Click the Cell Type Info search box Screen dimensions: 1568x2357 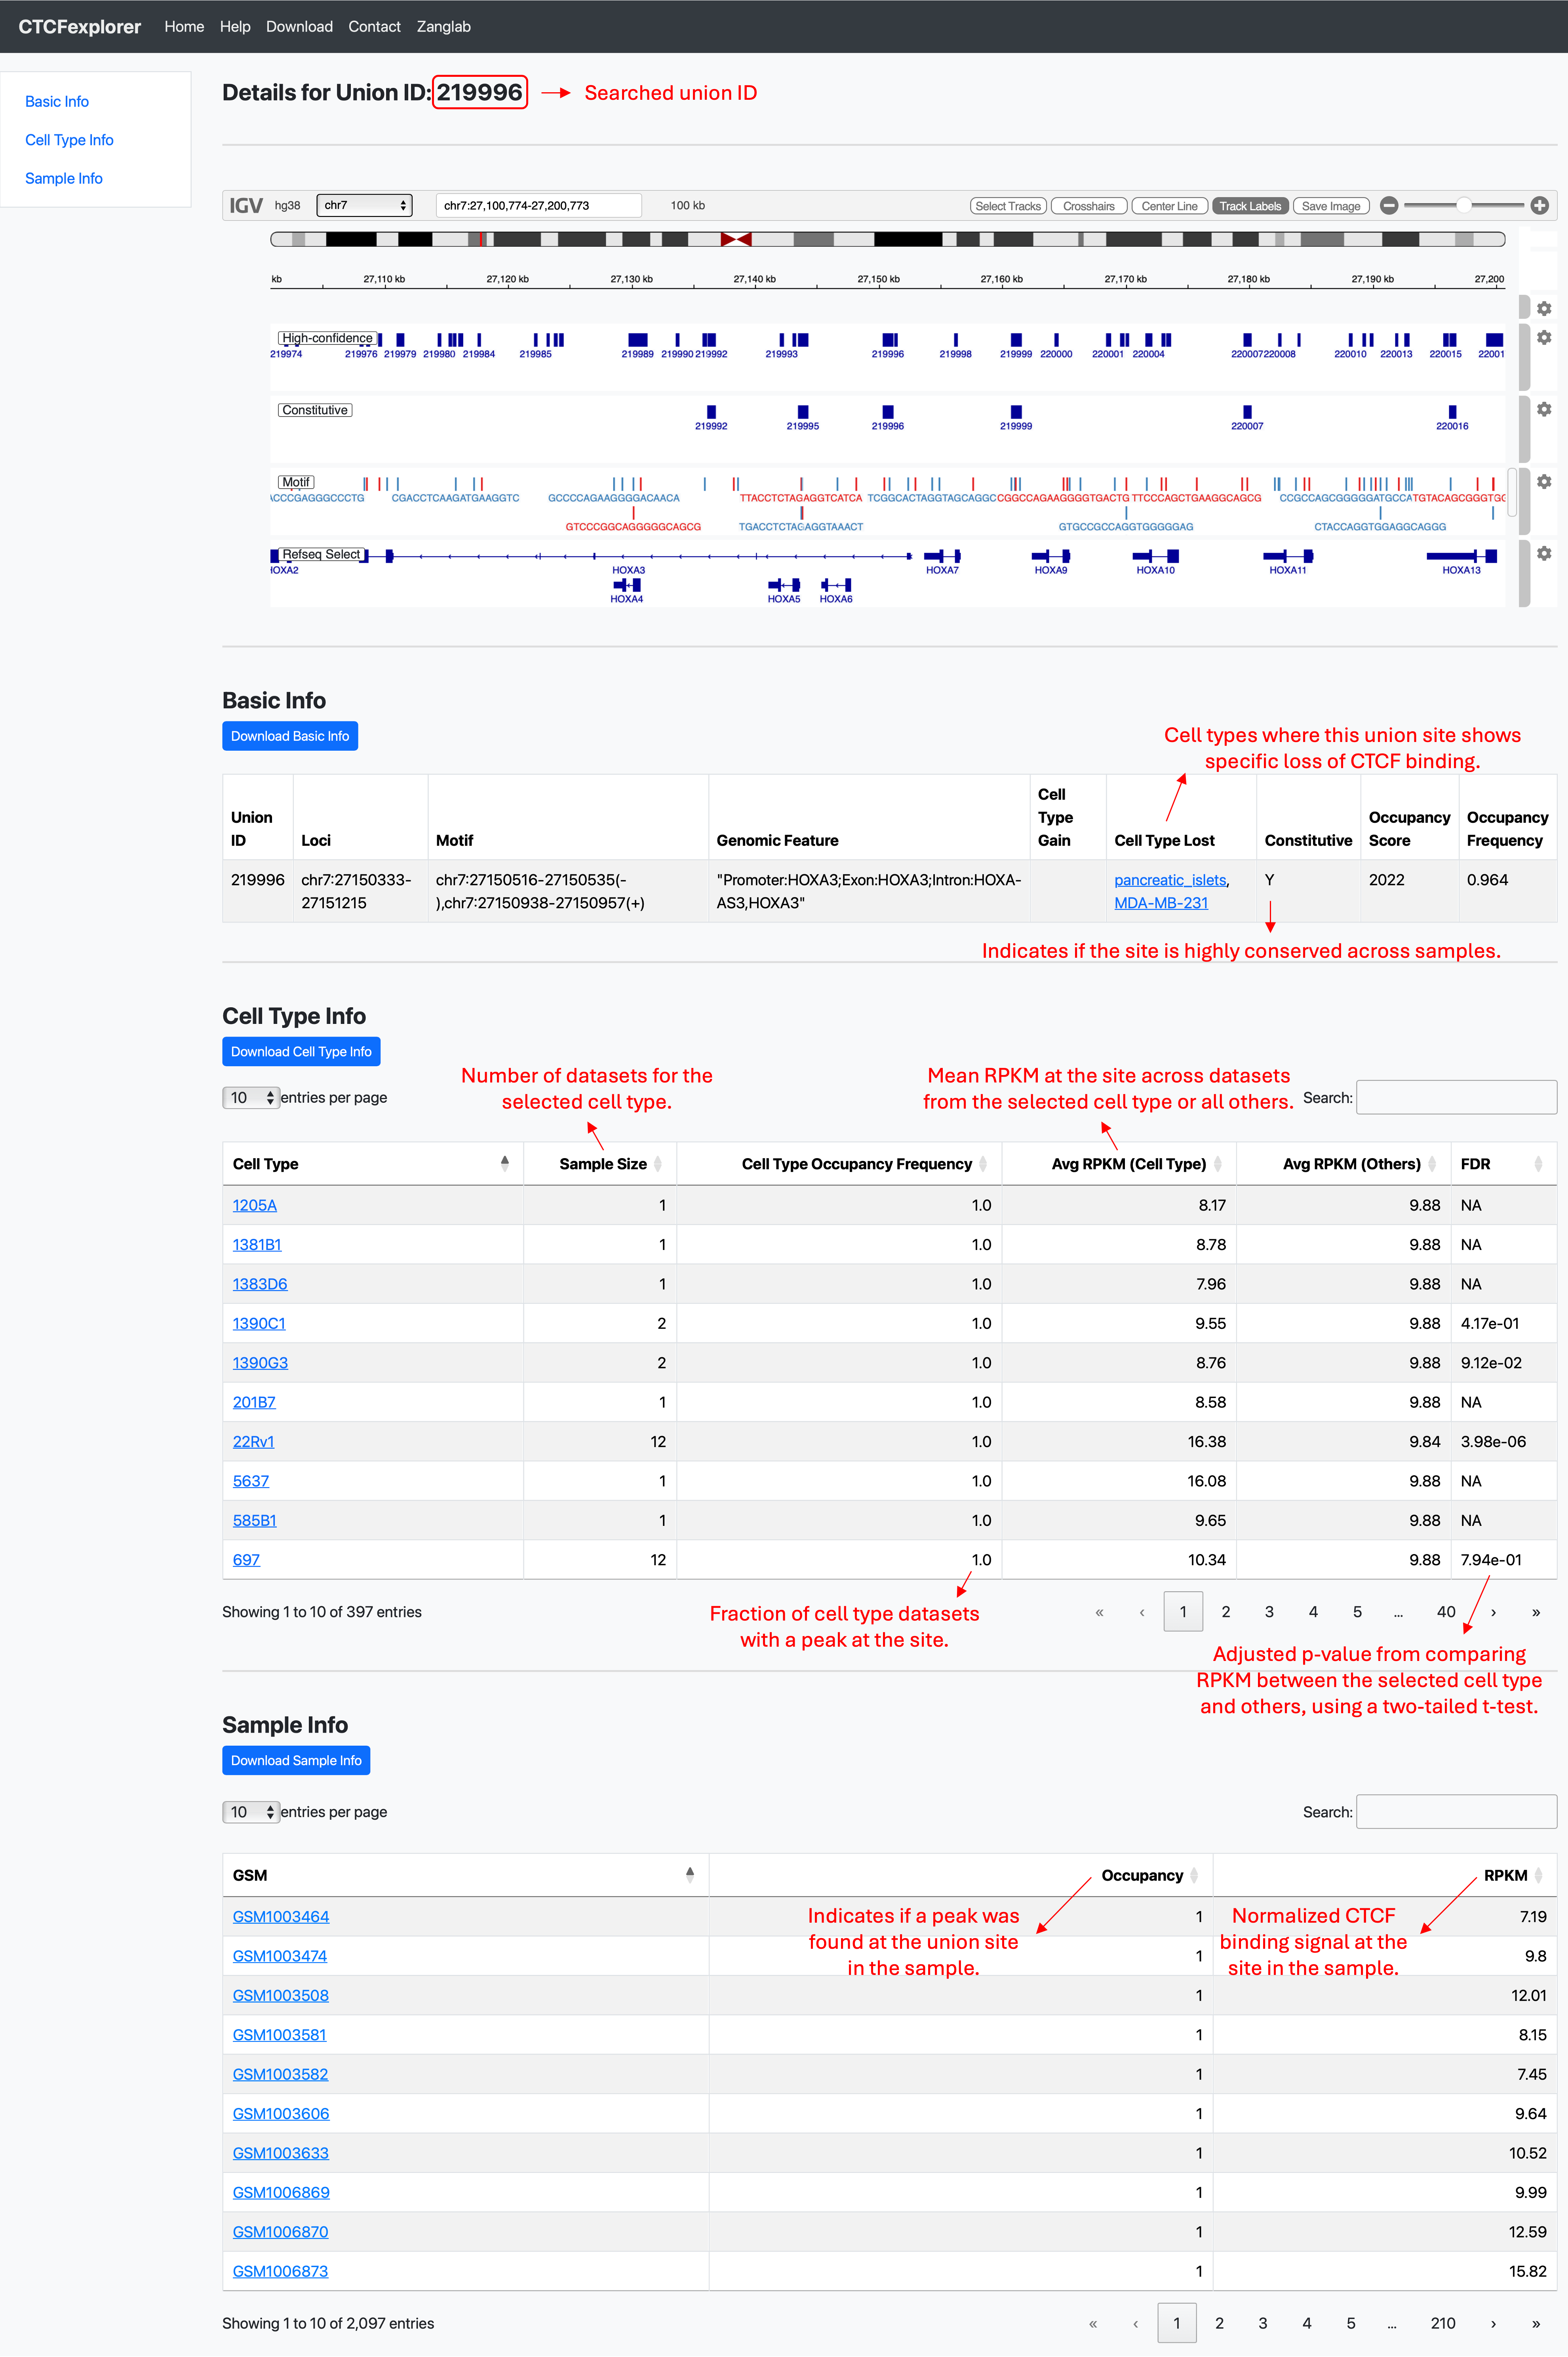[x=1456, y=1097]
